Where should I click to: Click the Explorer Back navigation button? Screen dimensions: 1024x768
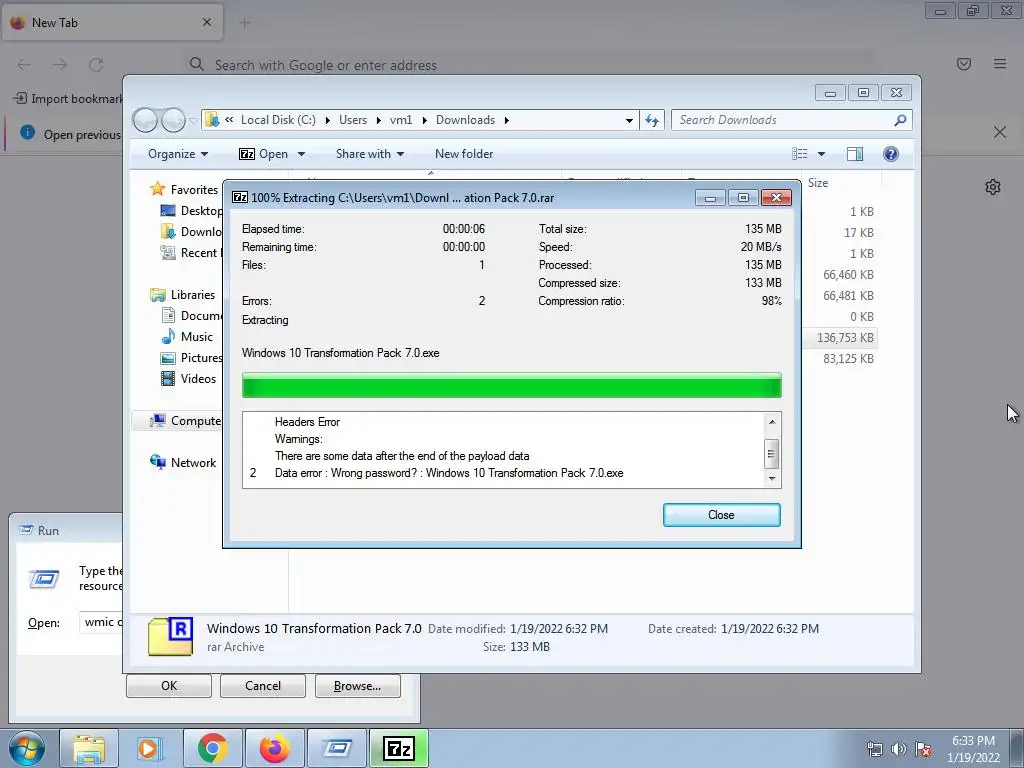click(145, 120)
